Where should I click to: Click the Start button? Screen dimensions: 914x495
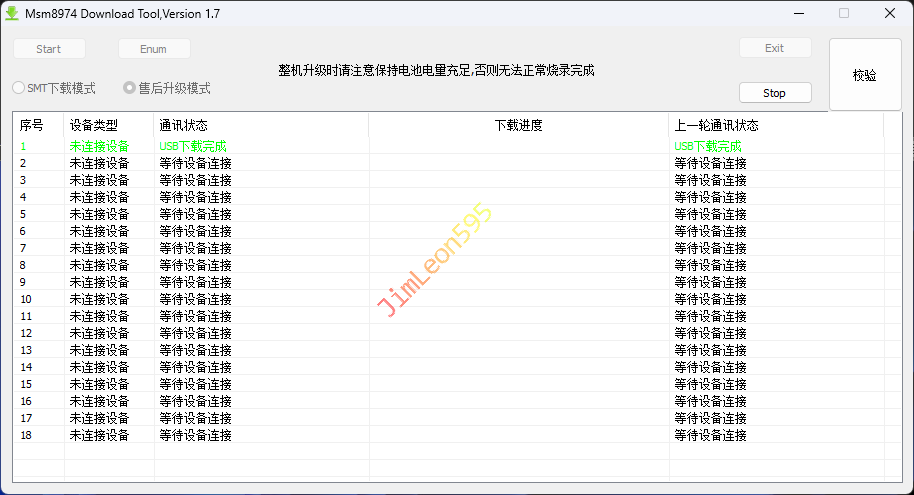click(49, 49)
